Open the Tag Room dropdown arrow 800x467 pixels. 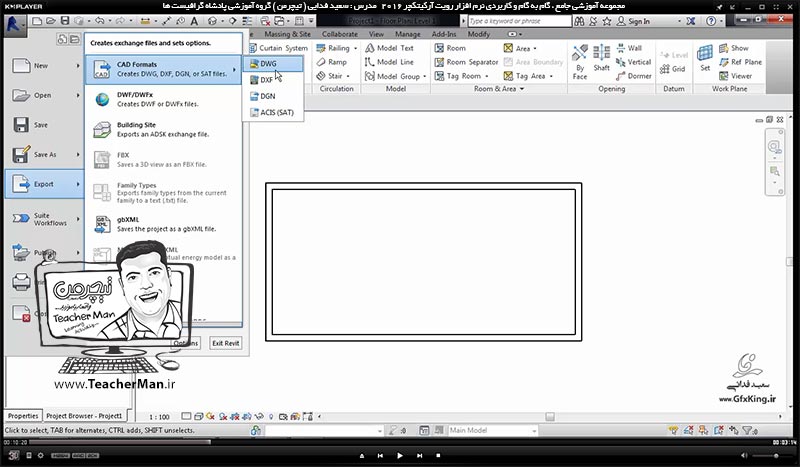[x=487, y=77]
